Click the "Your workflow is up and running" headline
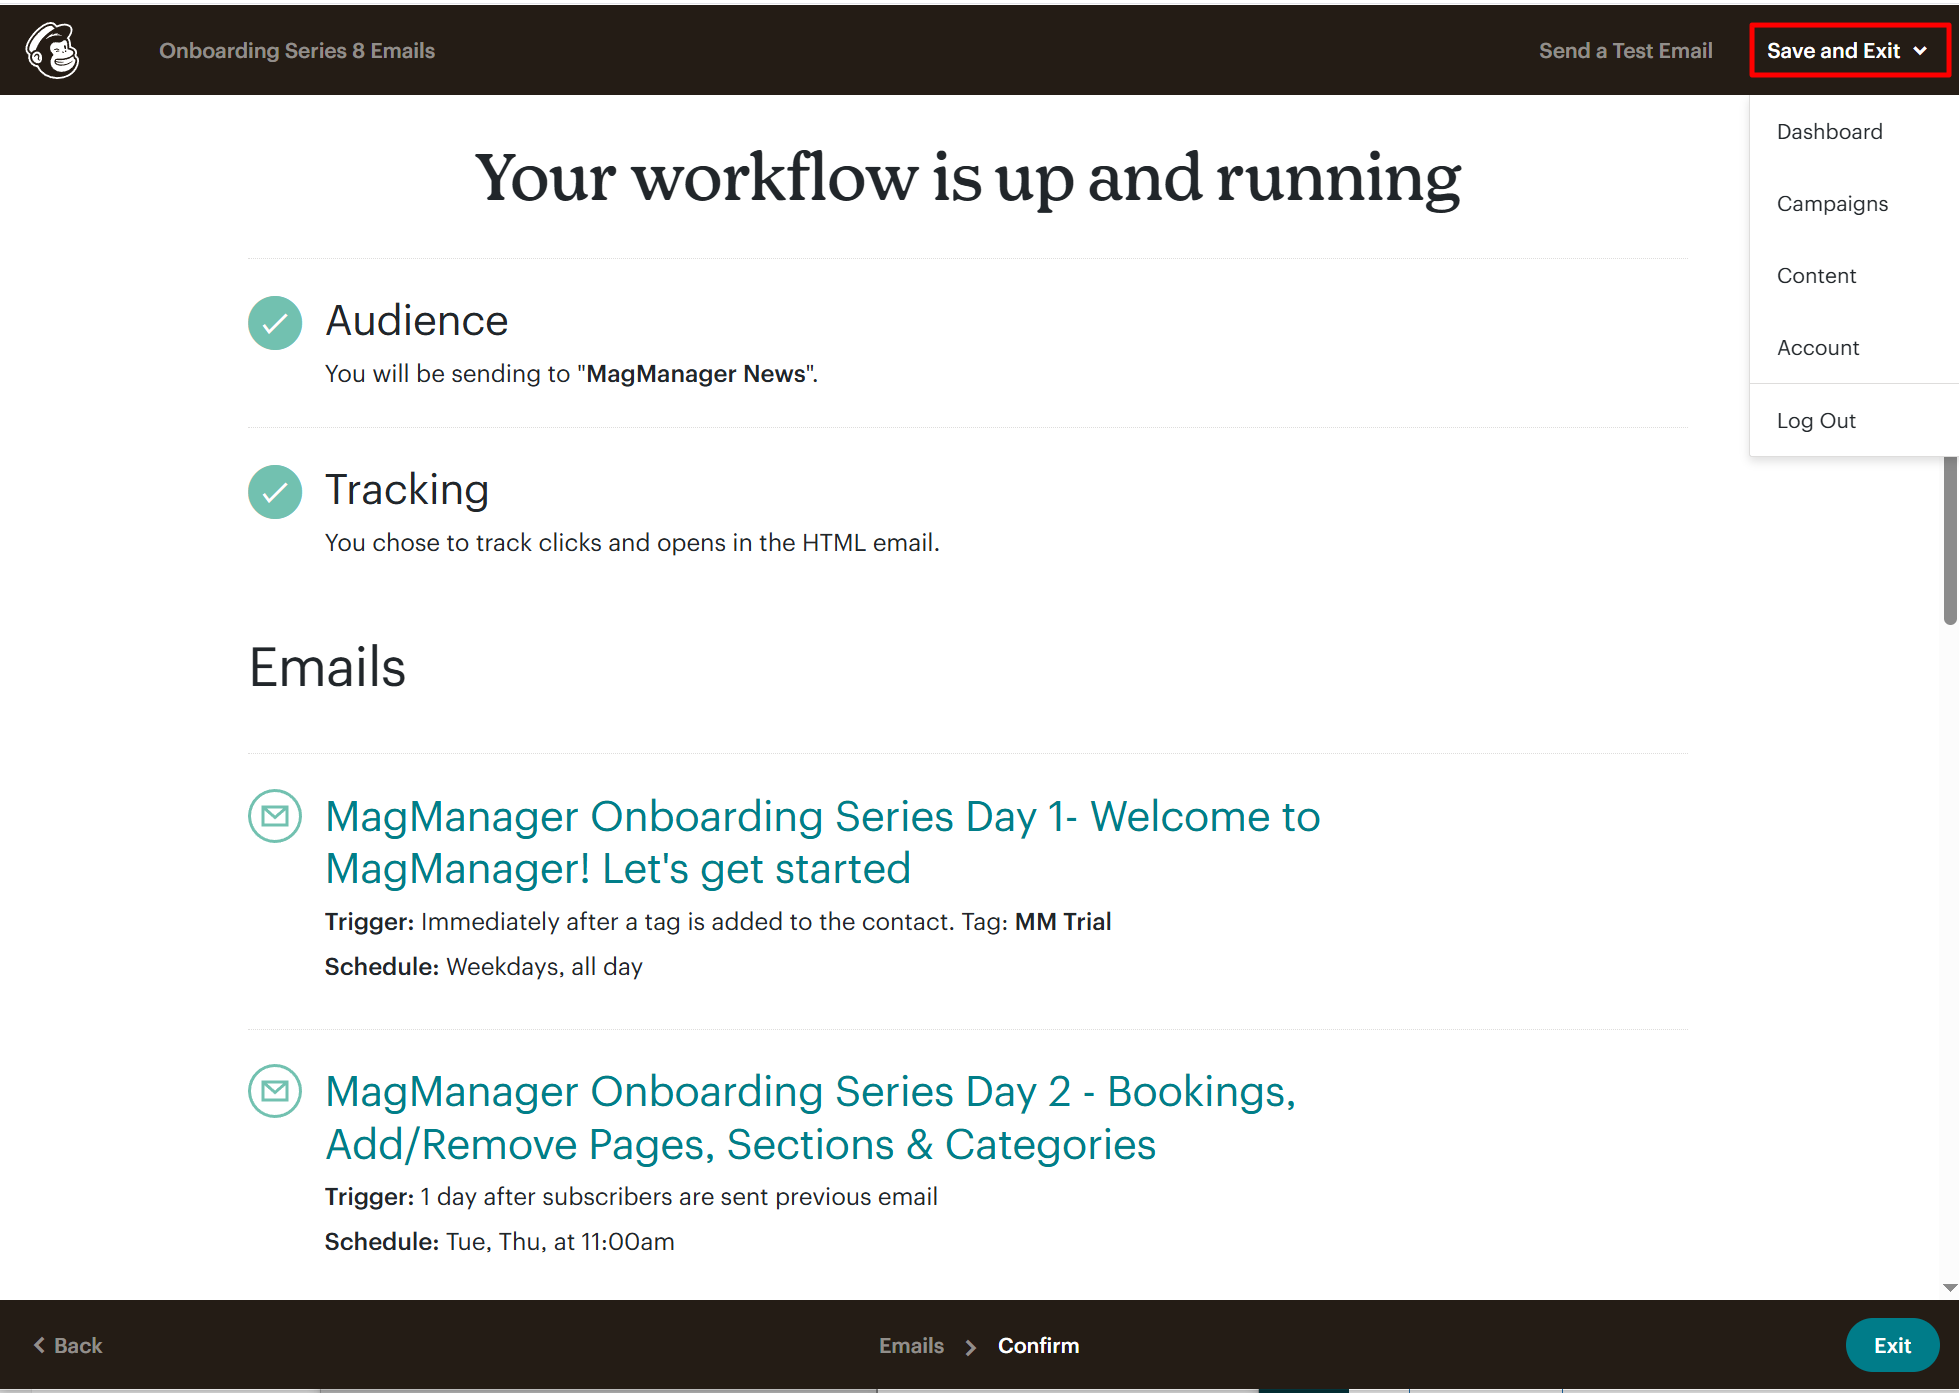This screenshot has width=1959, height=1393. pos(968,178)
